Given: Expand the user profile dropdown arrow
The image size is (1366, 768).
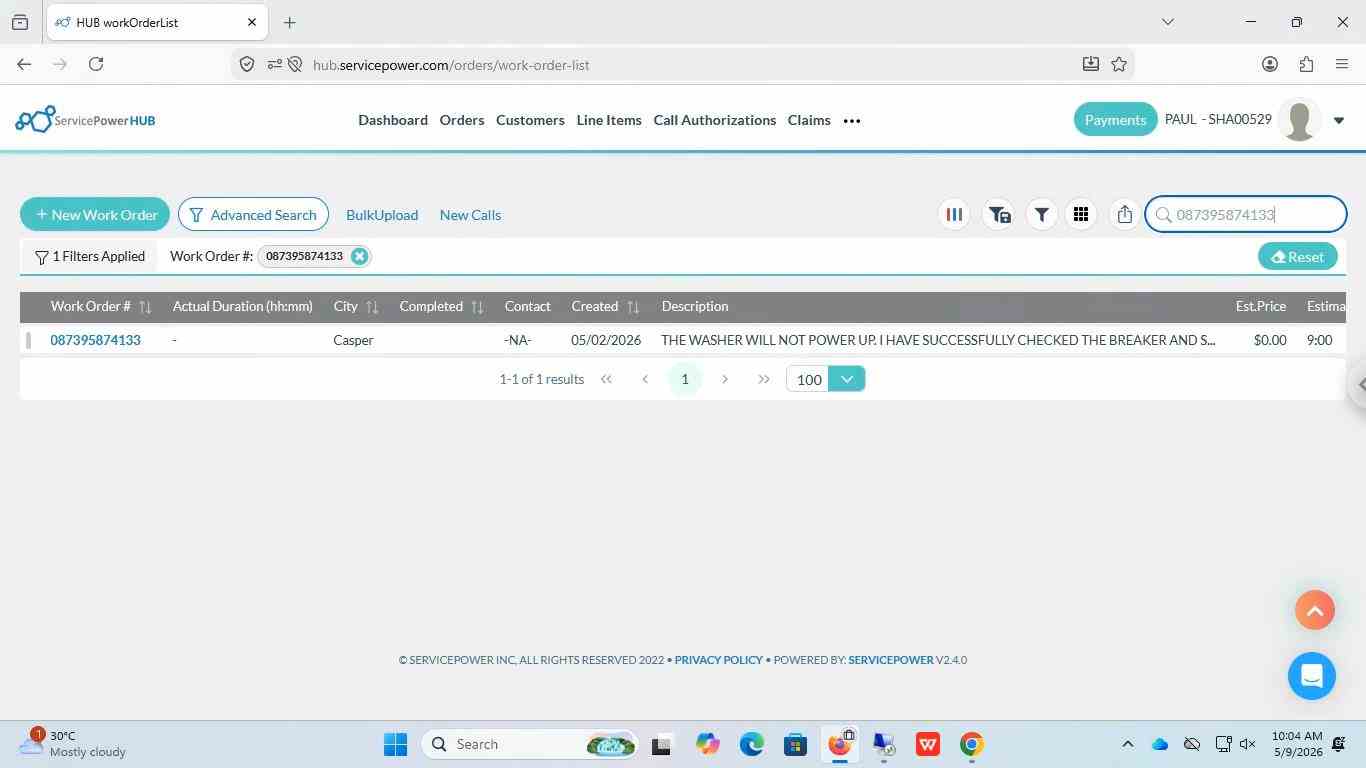Looking at the screenshot, I should coord(1339,121).
